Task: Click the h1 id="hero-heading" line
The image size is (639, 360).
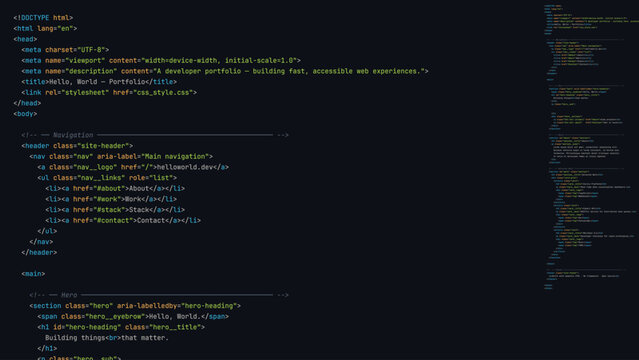Action: point(121,327)
